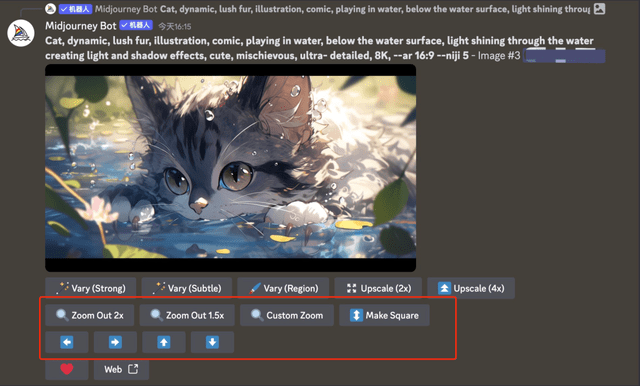Viewport: 640px width, 386px height.
Task: Select Zoom Out 1.5x
Action: point(187,315)
